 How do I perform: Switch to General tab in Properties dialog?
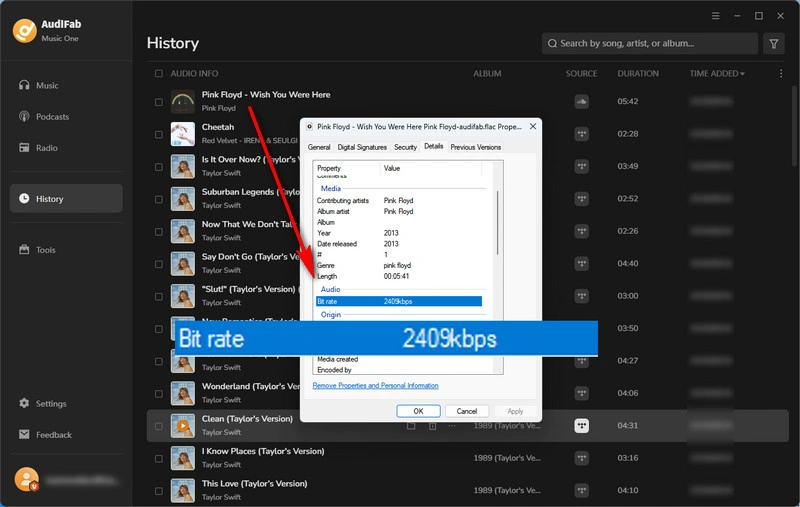(319, 147)
